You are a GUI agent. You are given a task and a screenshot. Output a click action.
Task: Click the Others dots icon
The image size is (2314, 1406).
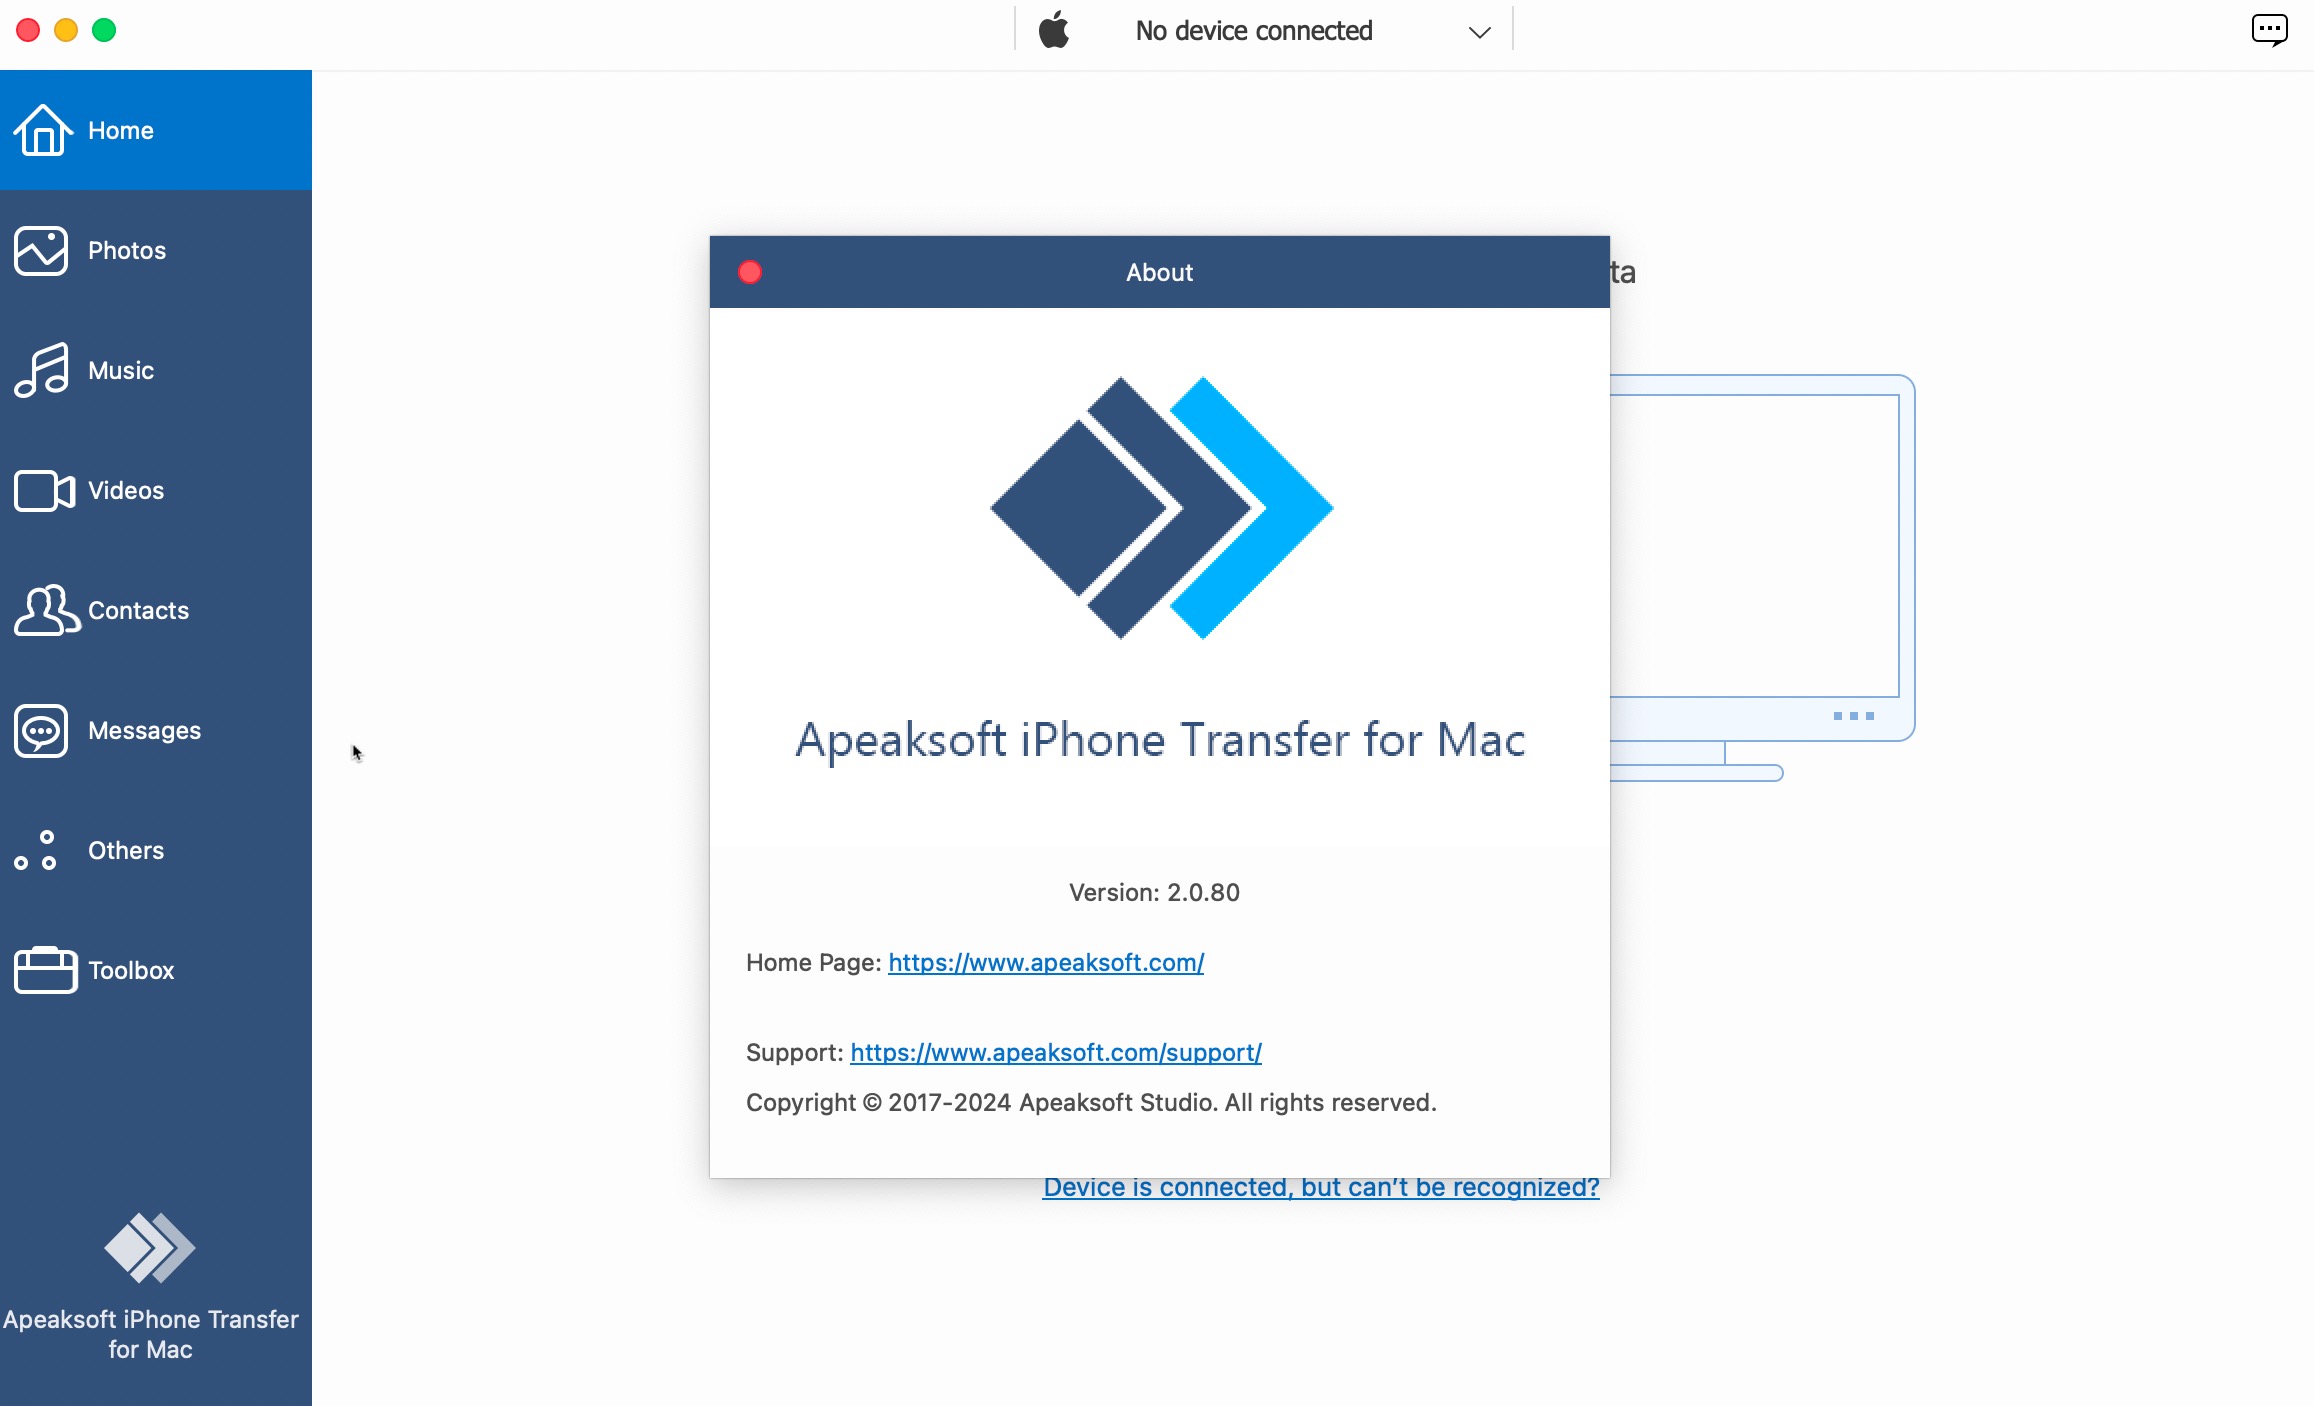(x=36, y=850)
